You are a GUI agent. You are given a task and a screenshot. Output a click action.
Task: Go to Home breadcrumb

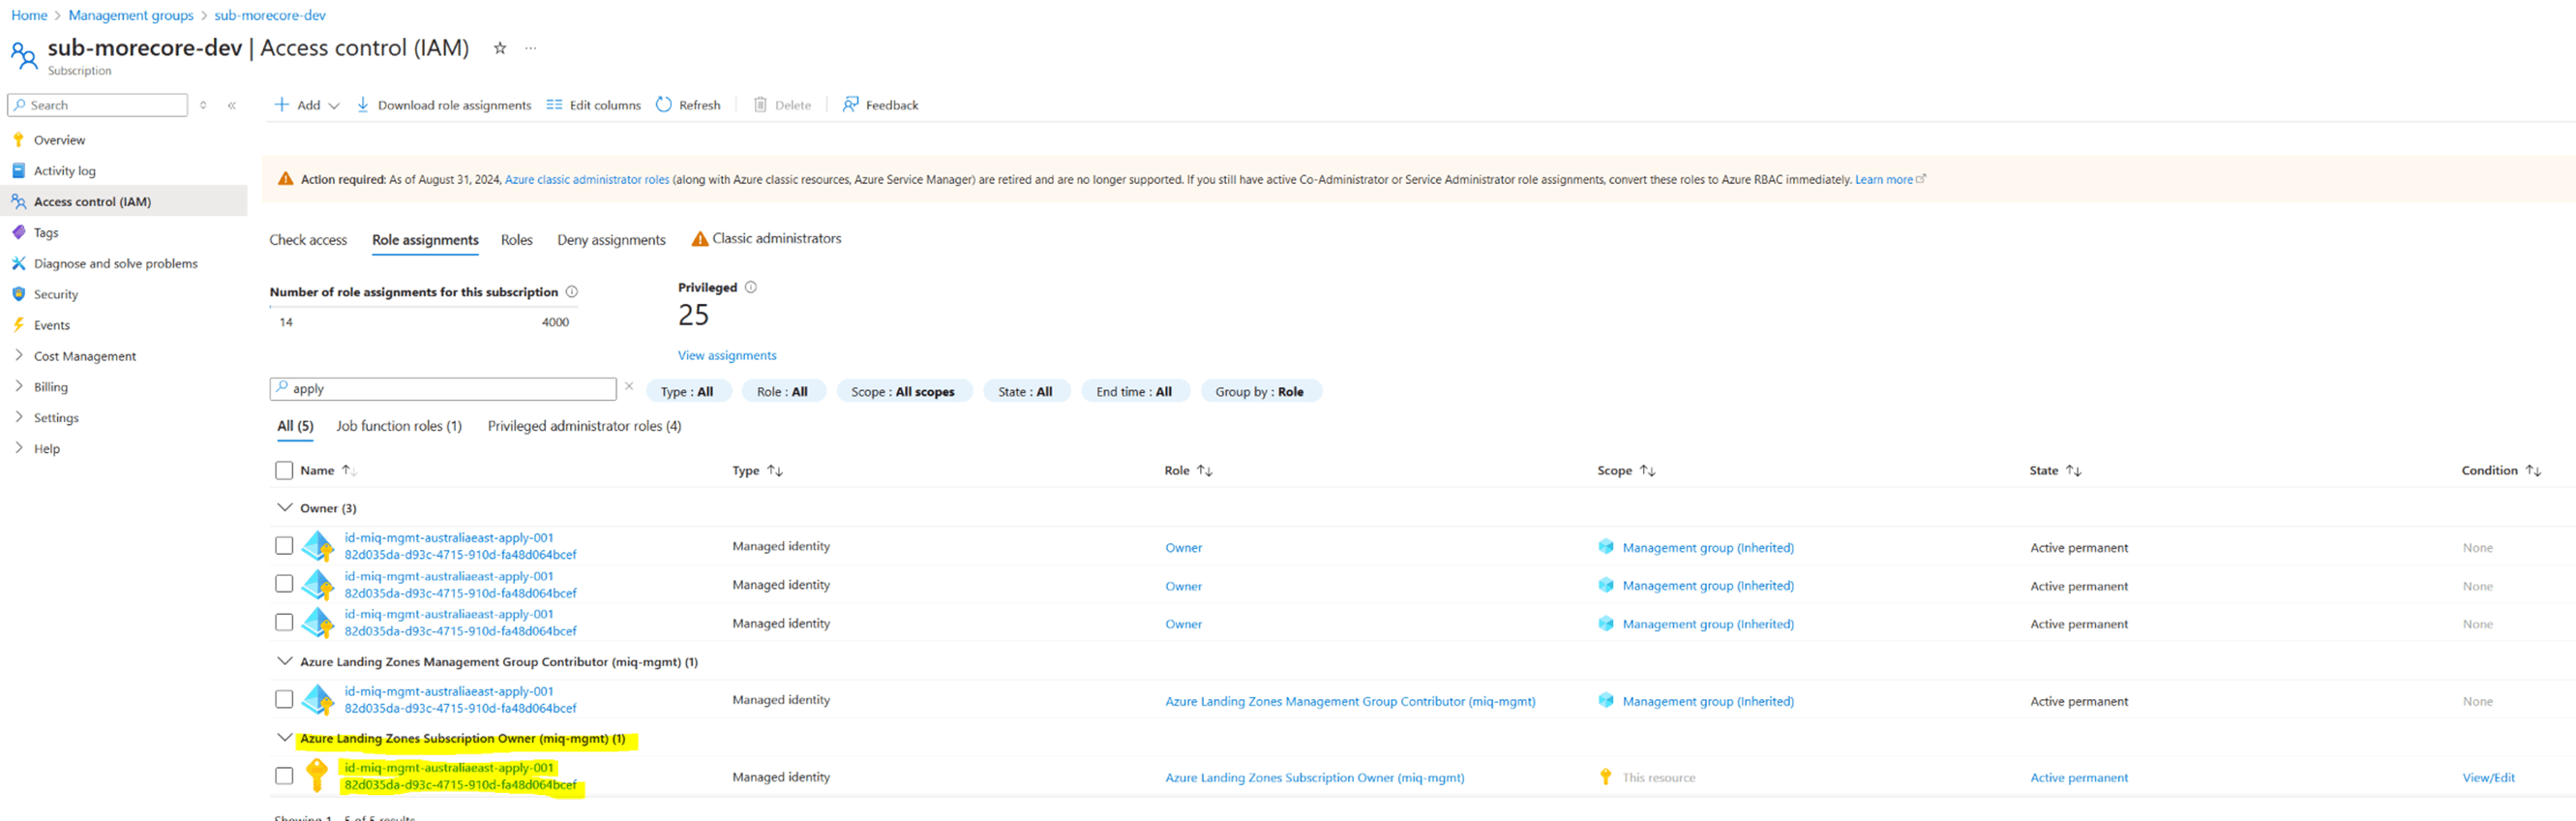pos(29,15)
